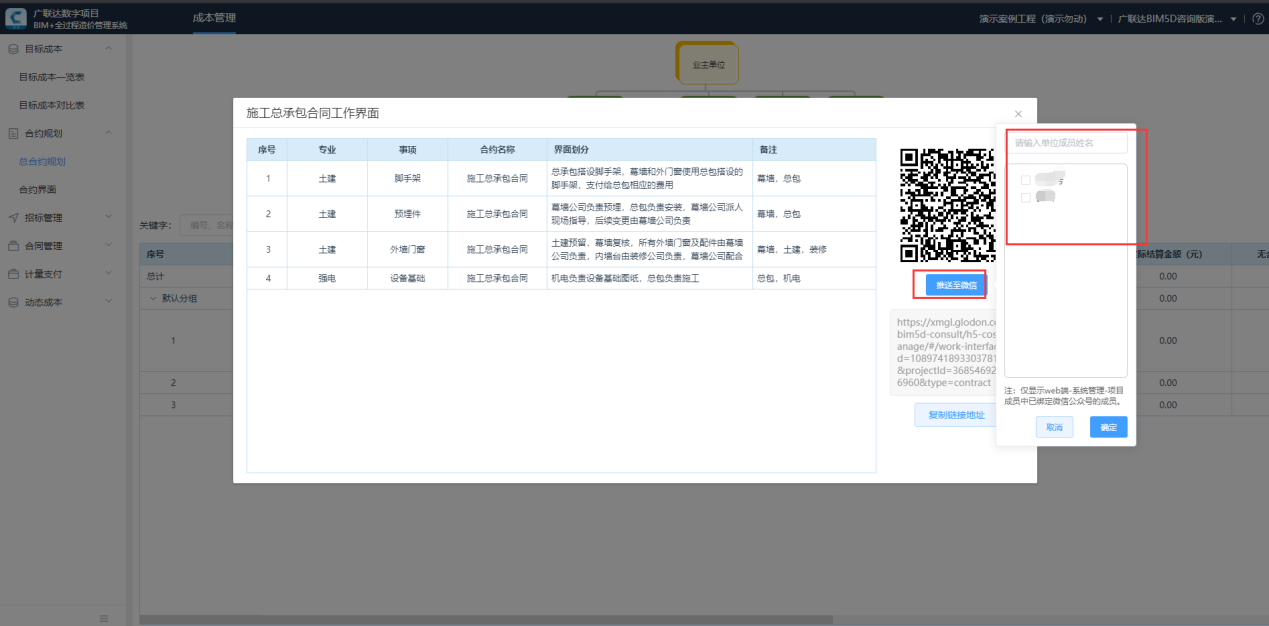Open 目标成本一览表 menu item
The width and height of the screenshot is (1269, 626).
pos(52,77)
